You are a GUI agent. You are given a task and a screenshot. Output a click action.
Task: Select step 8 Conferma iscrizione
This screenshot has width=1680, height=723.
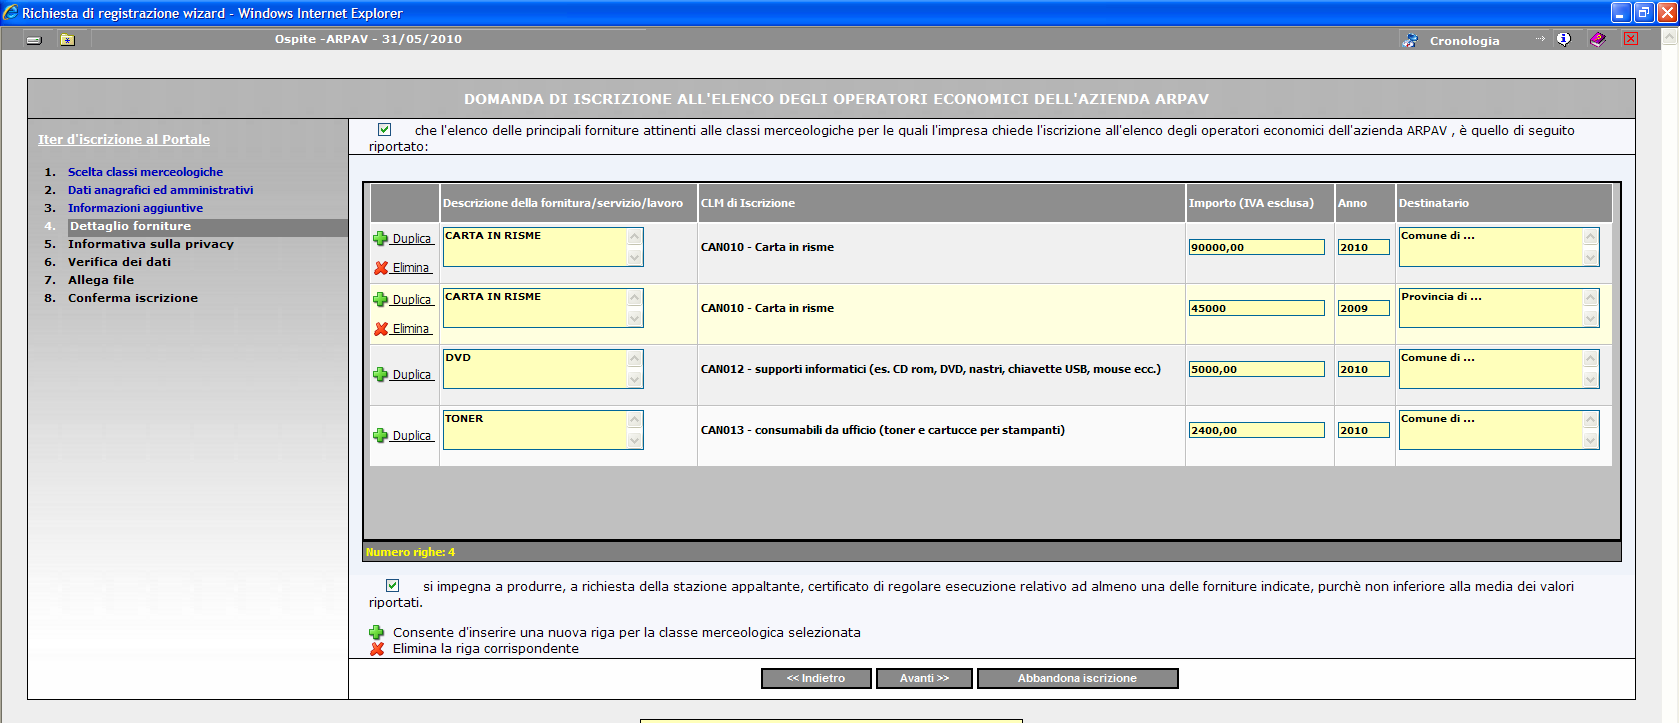[133, 298]
